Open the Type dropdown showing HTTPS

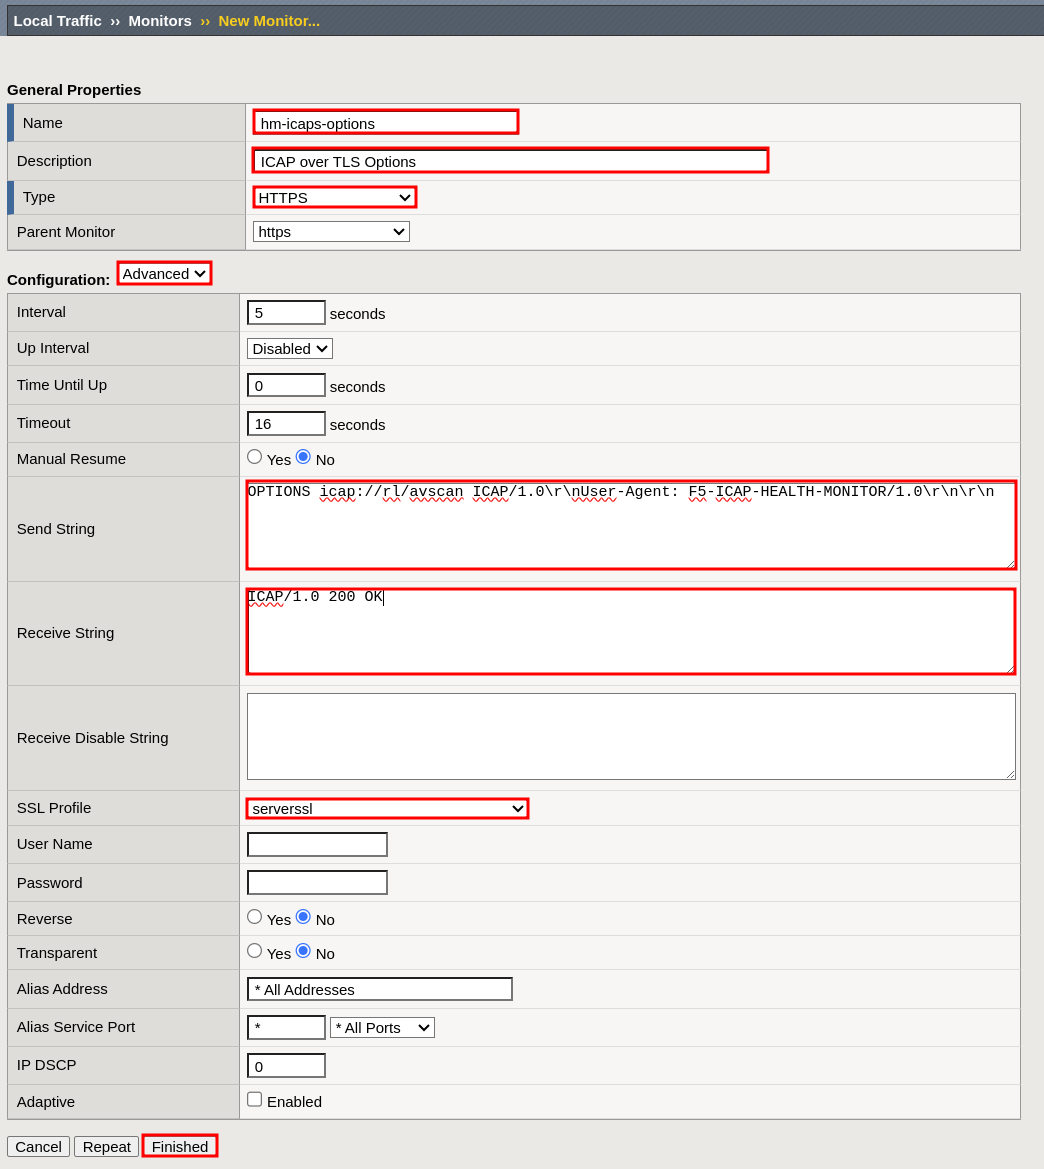pyautogui.click(x=334, y=197)
